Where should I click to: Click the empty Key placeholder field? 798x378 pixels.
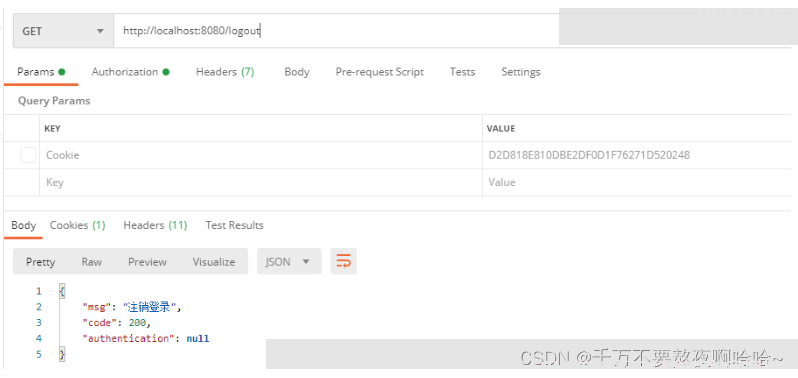[261, 182]
